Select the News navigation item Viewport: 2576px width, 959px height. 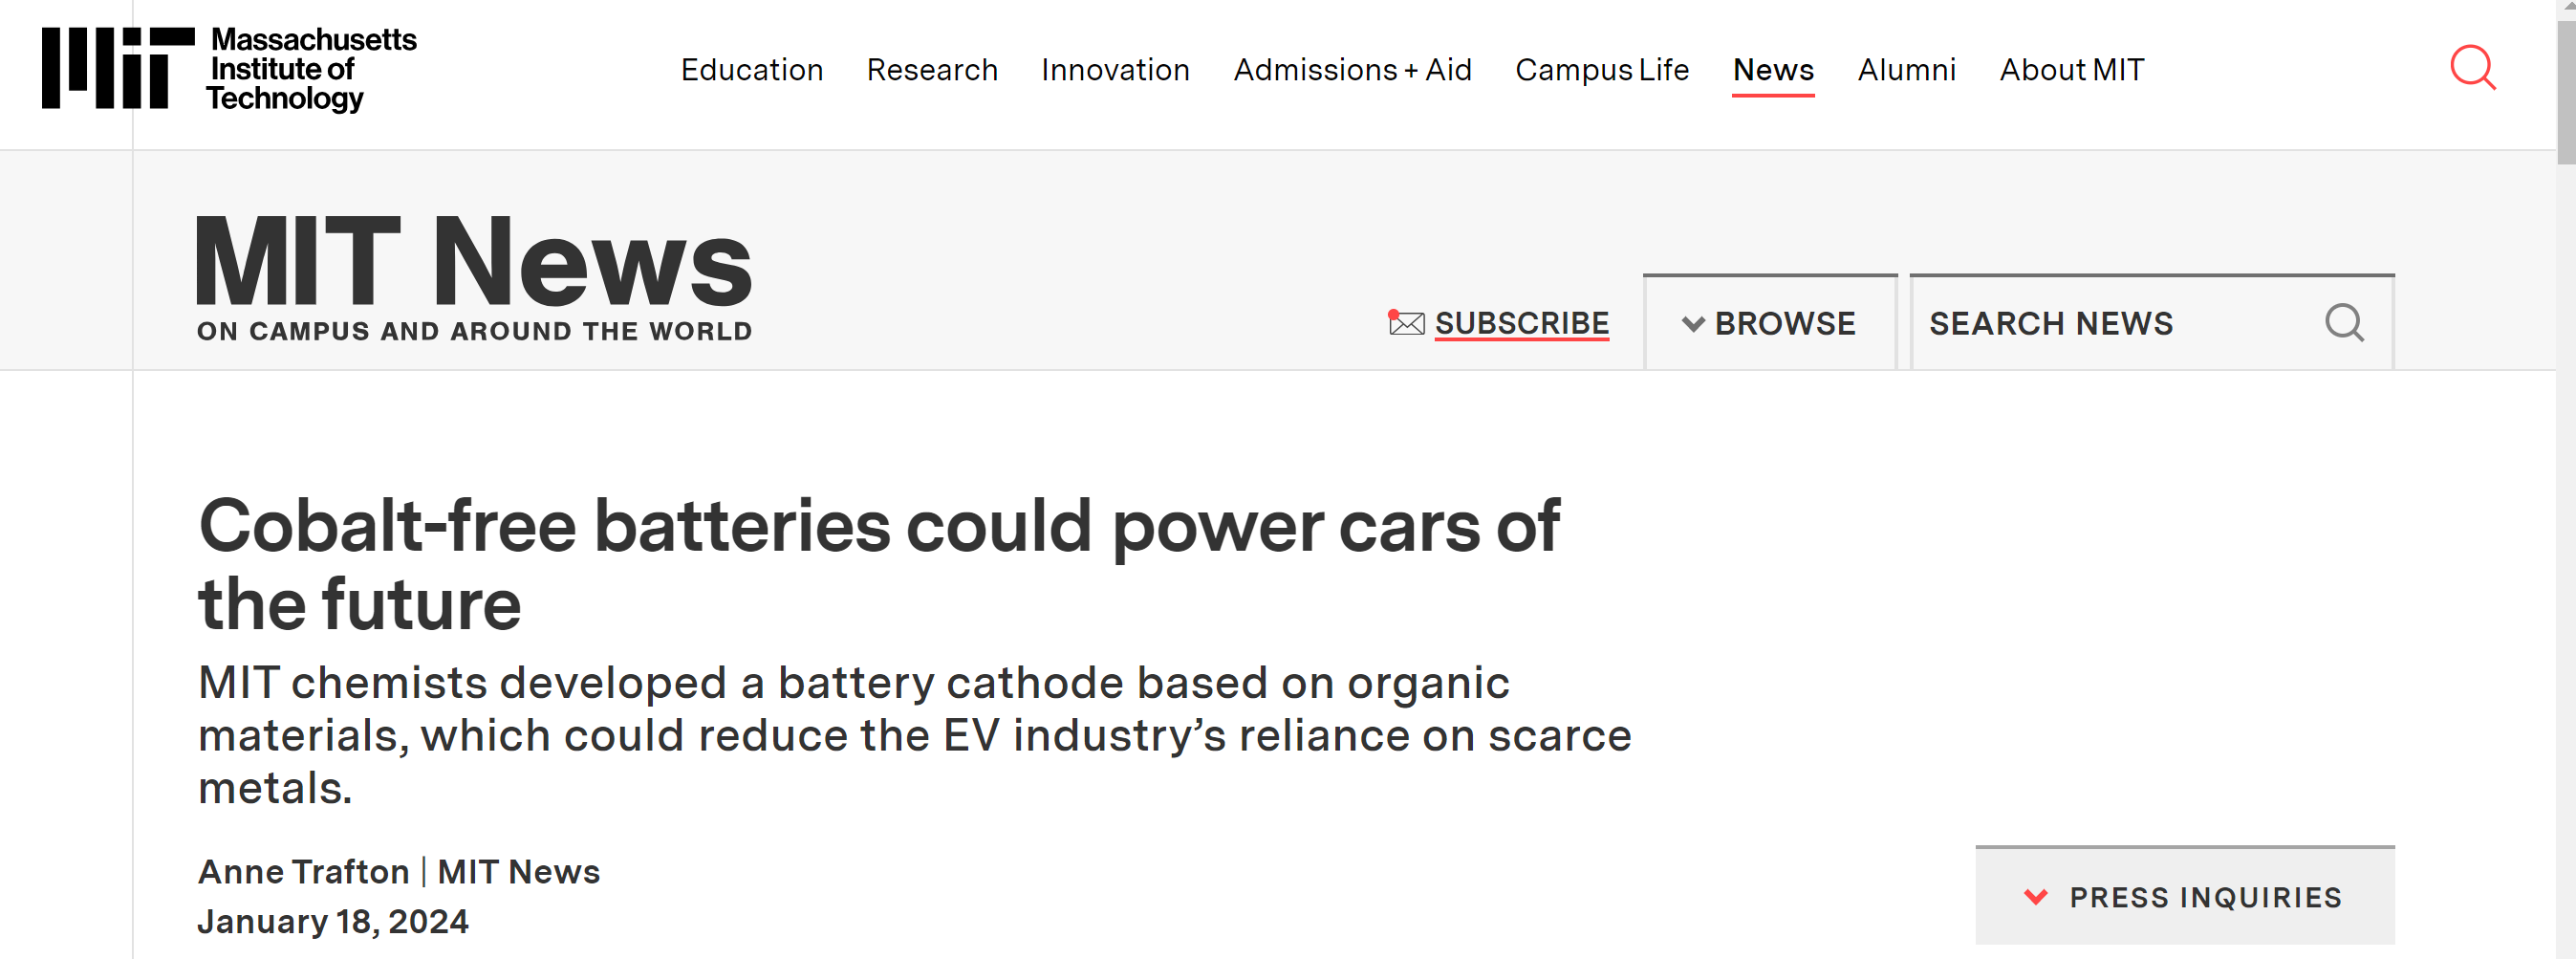click(1773, 70)
